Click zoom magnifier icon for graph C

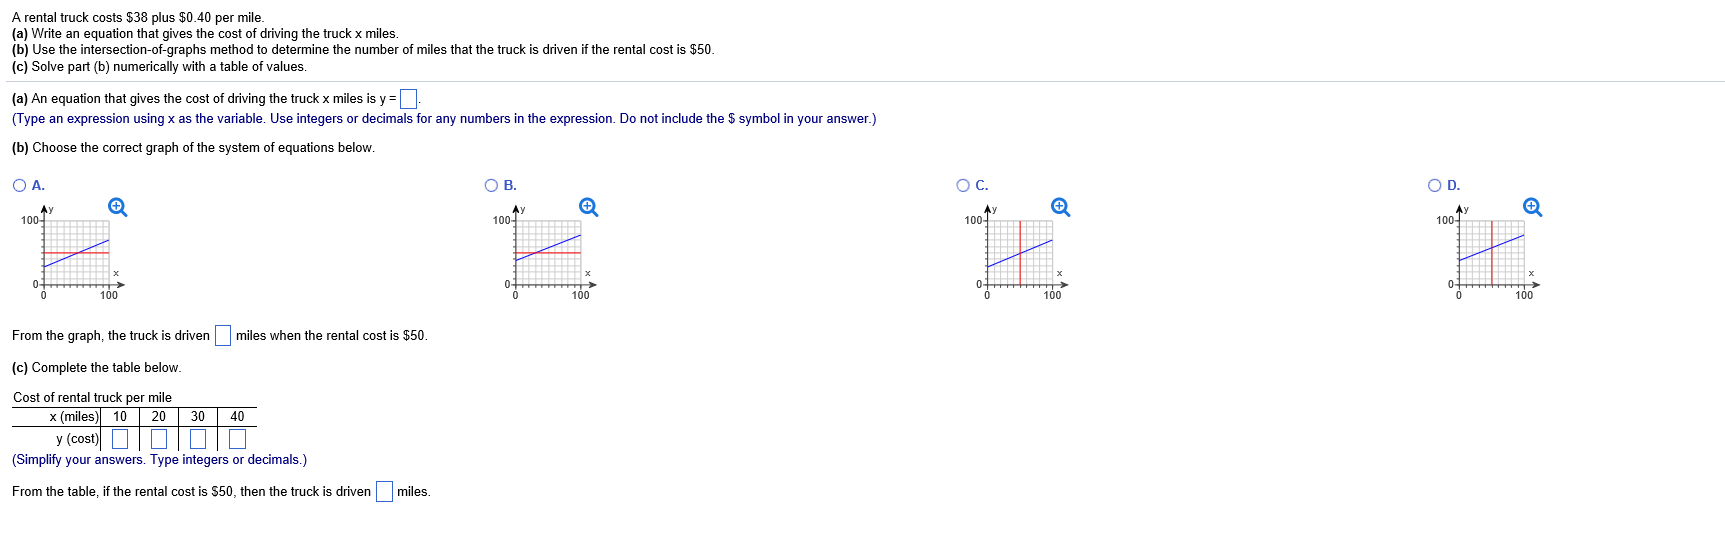(x=1061, y=207)
